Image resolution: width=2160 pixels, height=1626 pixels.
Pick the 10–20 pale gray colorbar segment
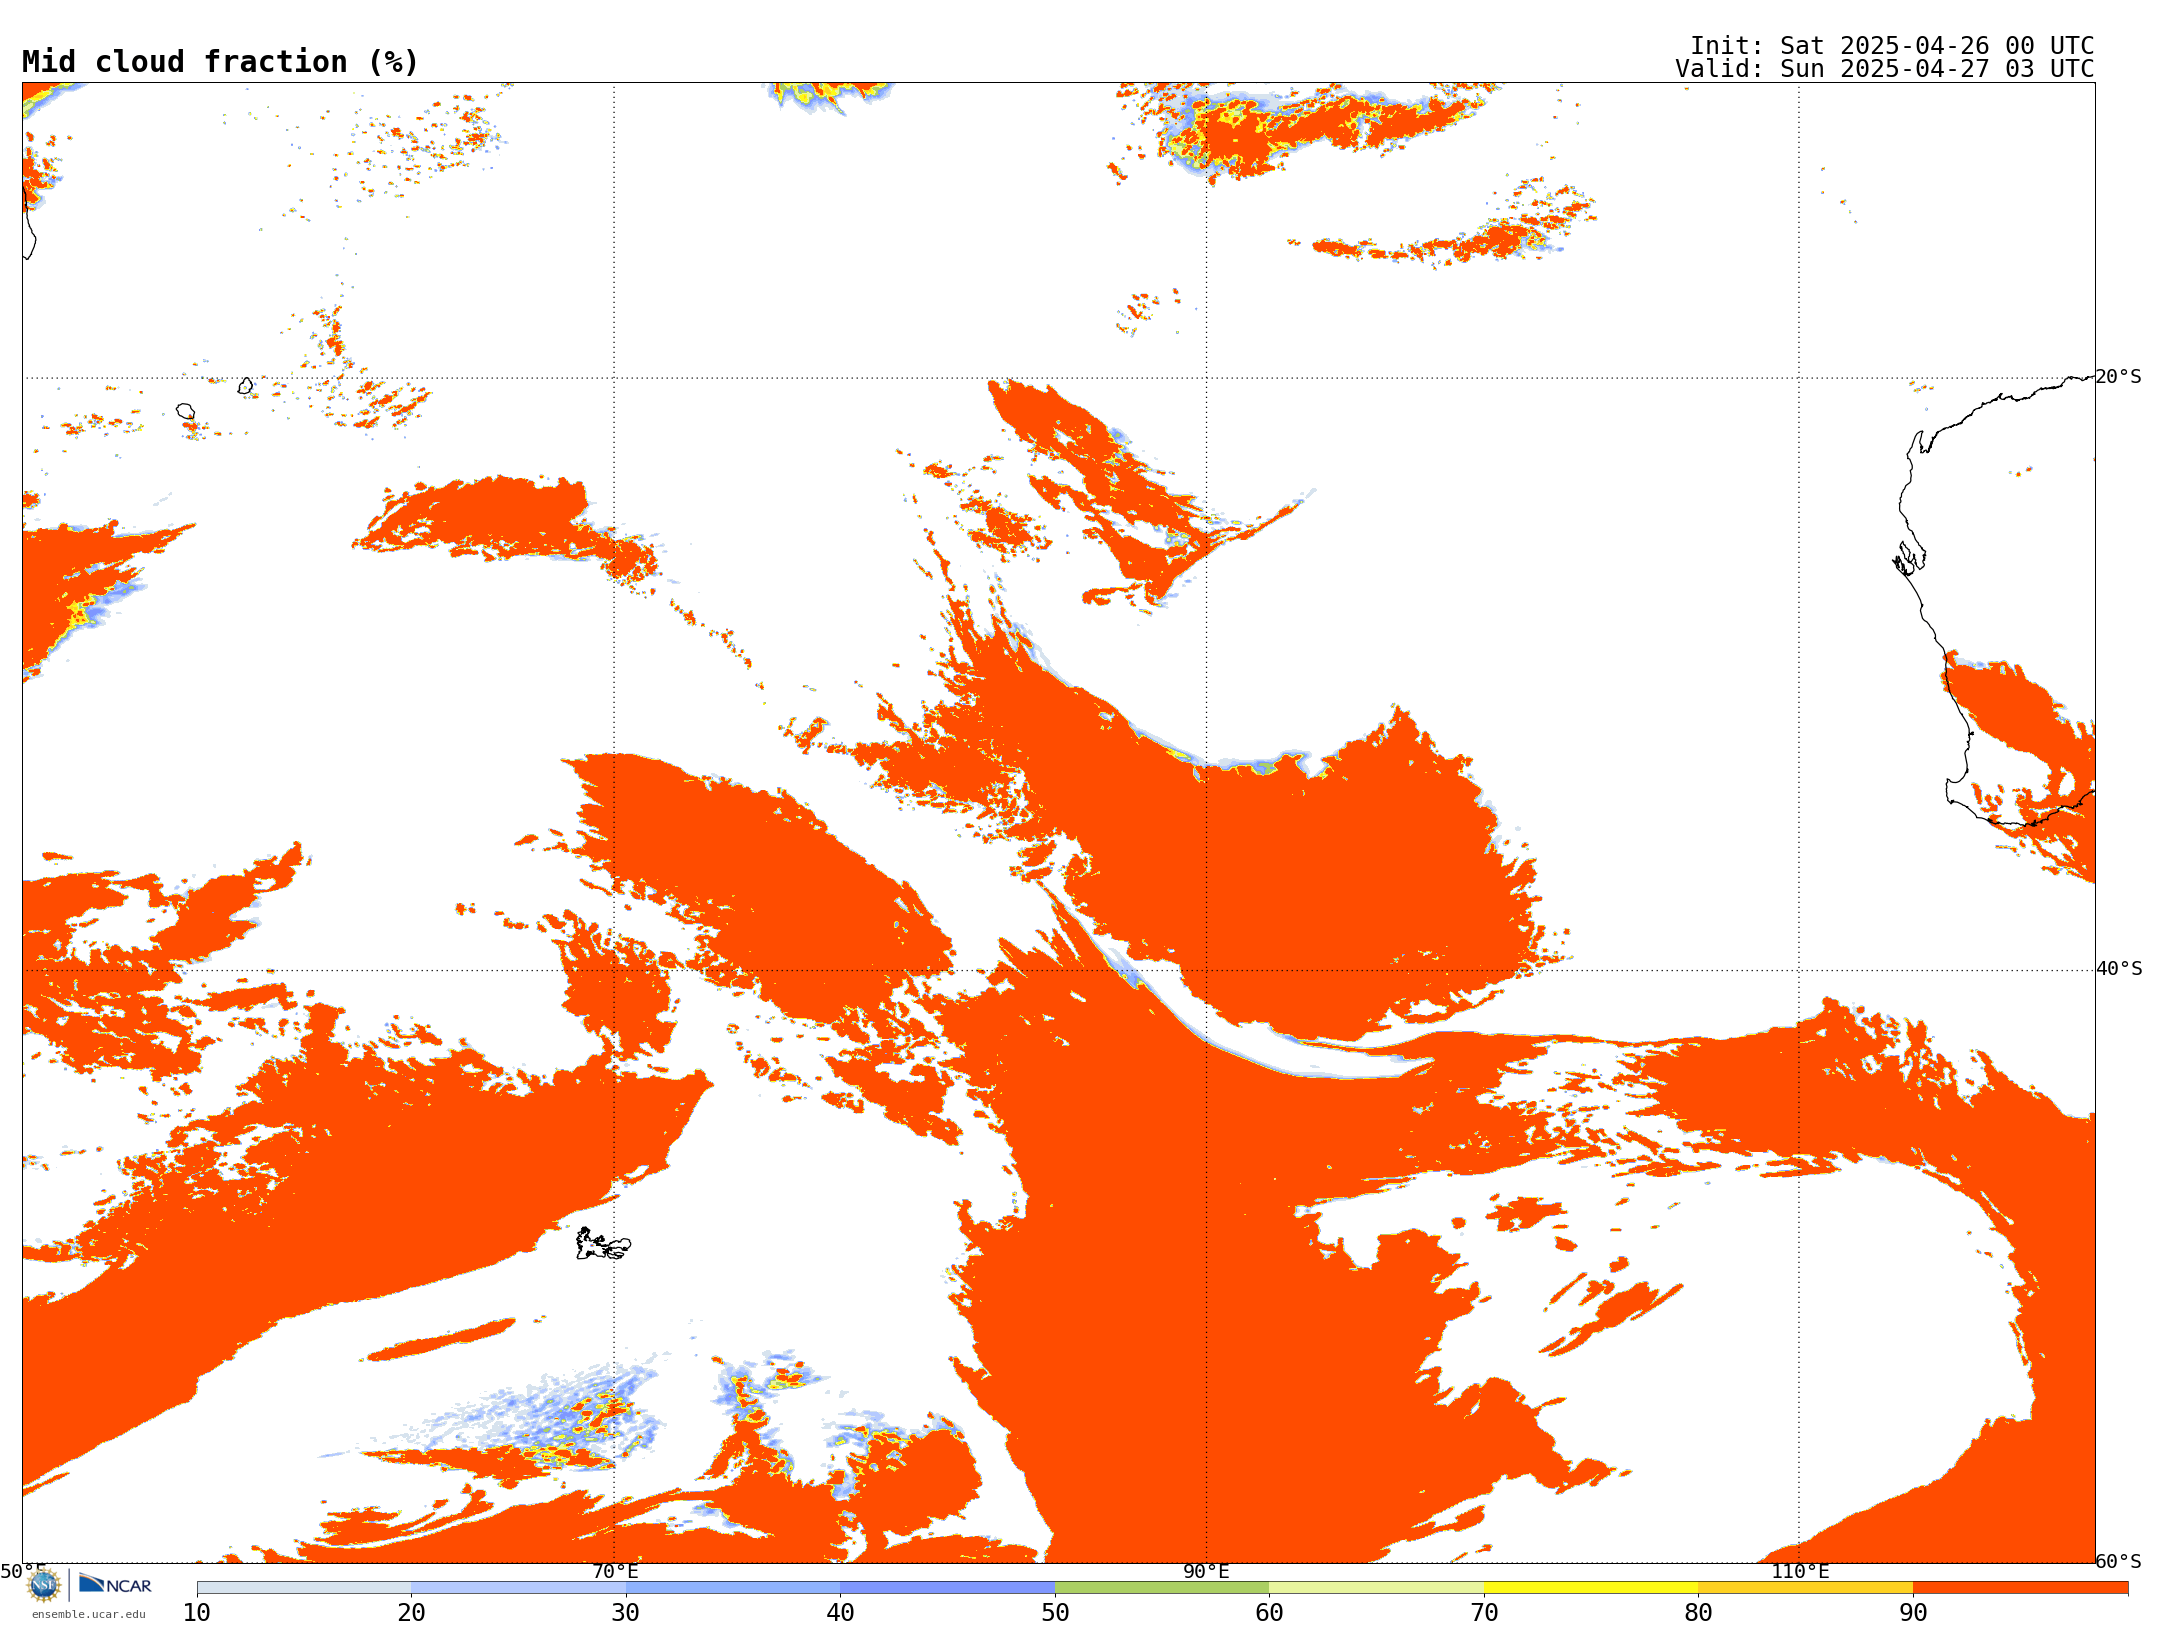coord(304,1588)
